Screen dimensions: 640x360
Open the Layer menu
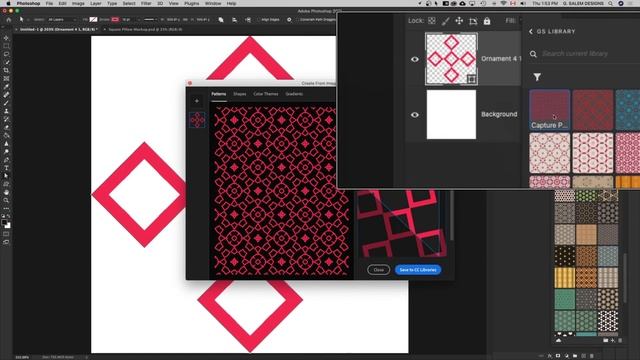click(x=96, y=3)
